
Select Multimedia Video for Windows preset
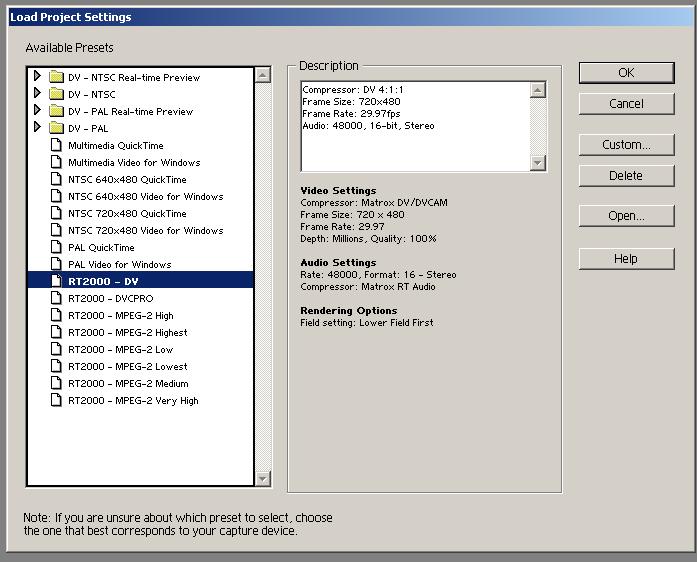pos(134,162)
